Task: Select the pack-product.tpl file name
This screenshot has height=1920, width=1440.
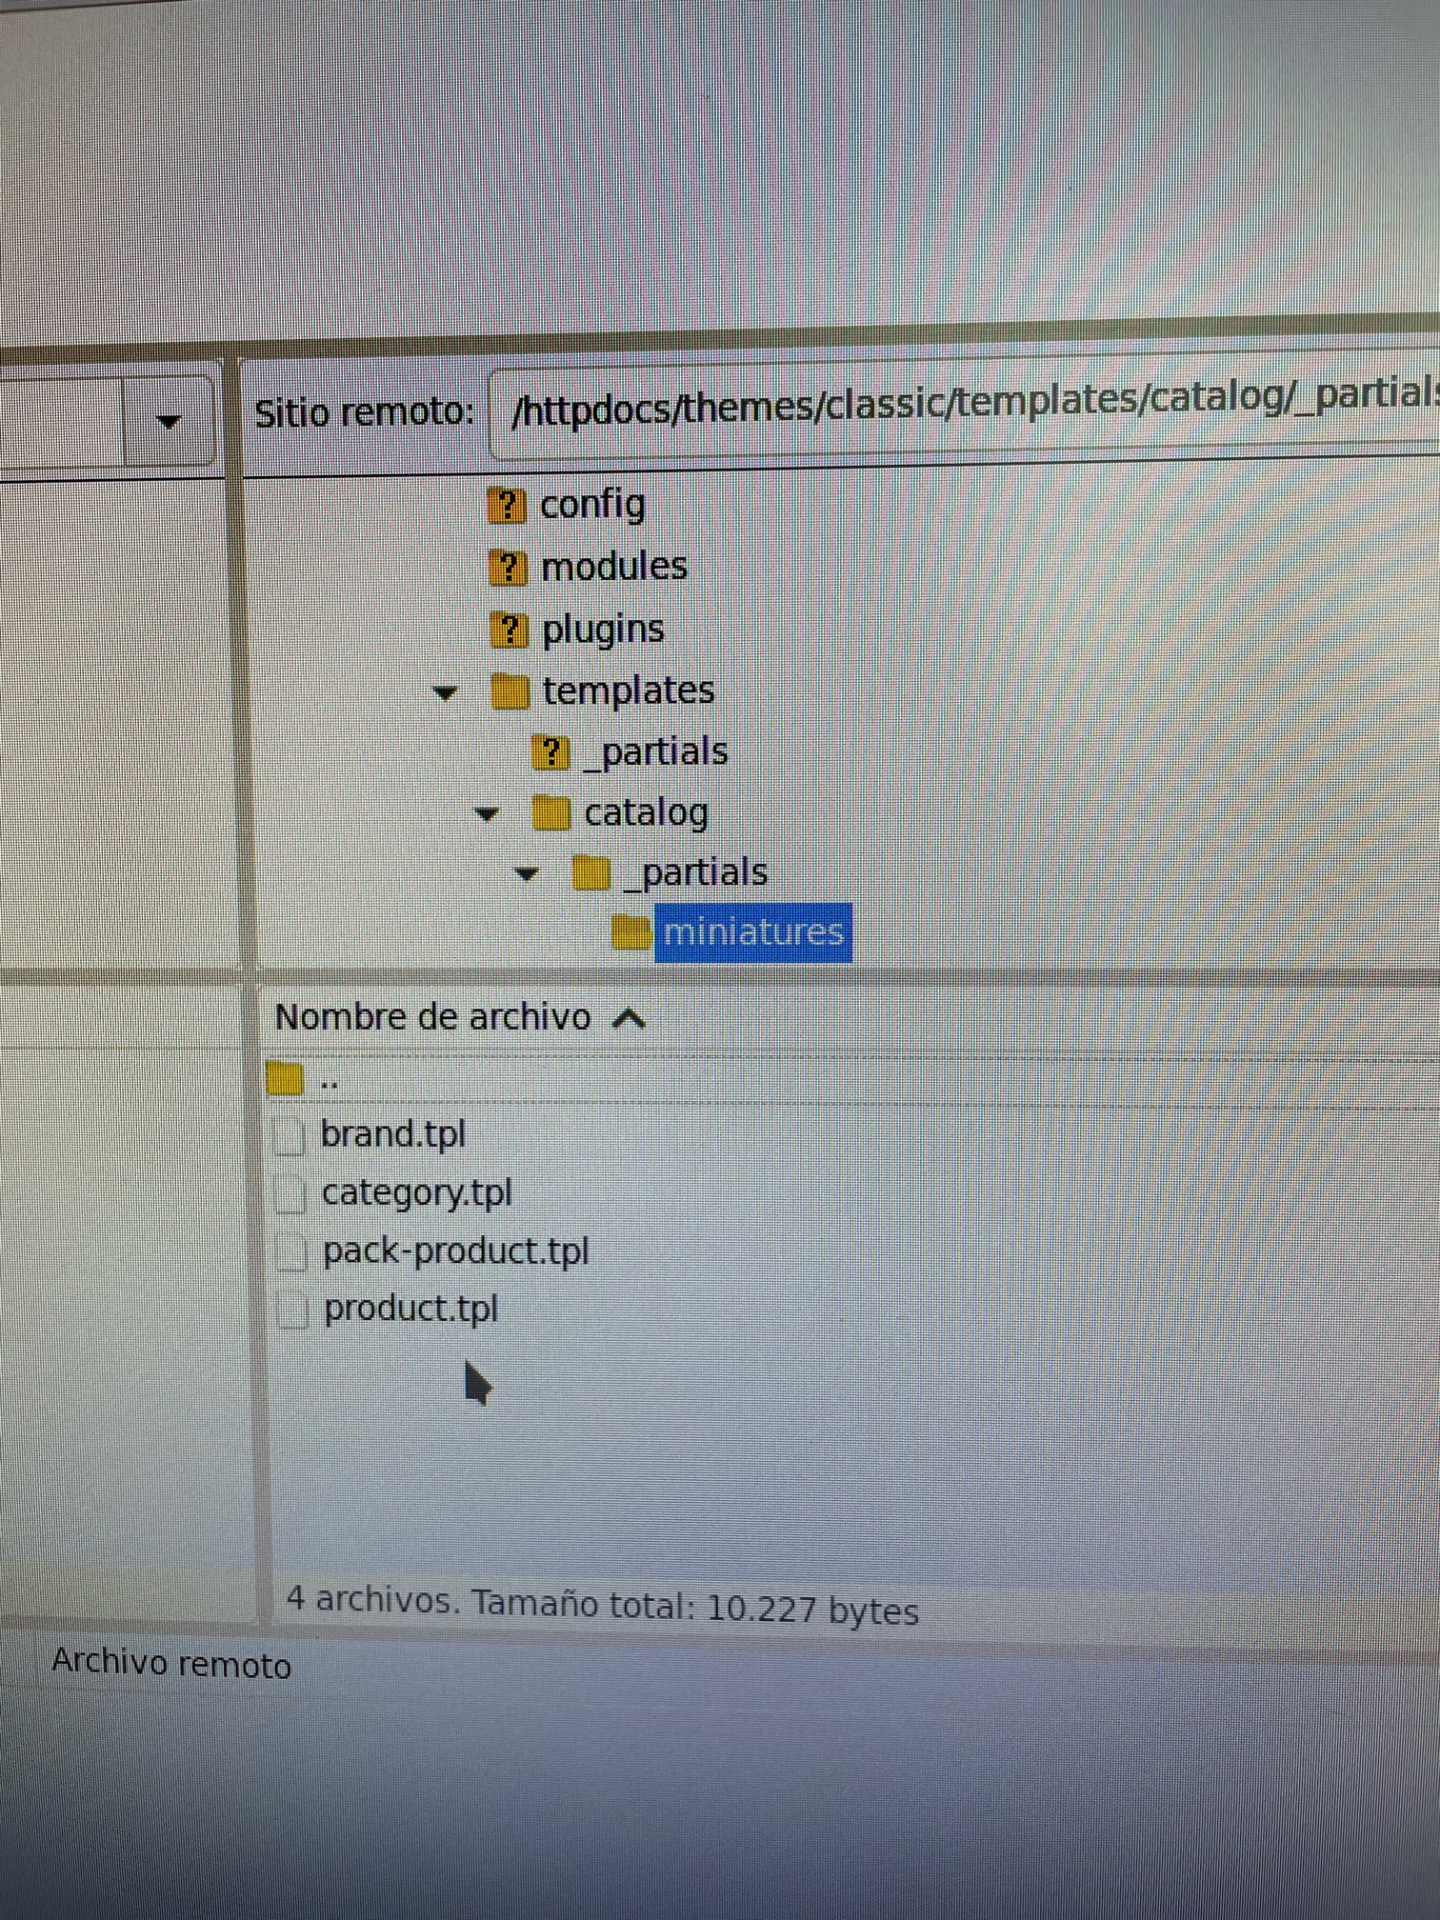Action: (456, 1252)
